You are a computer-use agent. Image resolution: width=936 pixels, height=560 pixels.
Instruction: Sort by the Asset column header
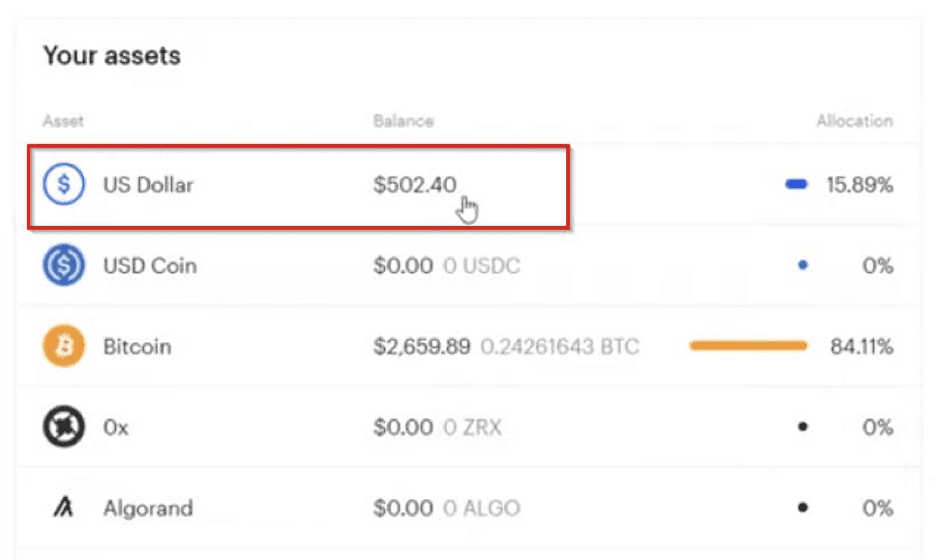pos(63,121)
